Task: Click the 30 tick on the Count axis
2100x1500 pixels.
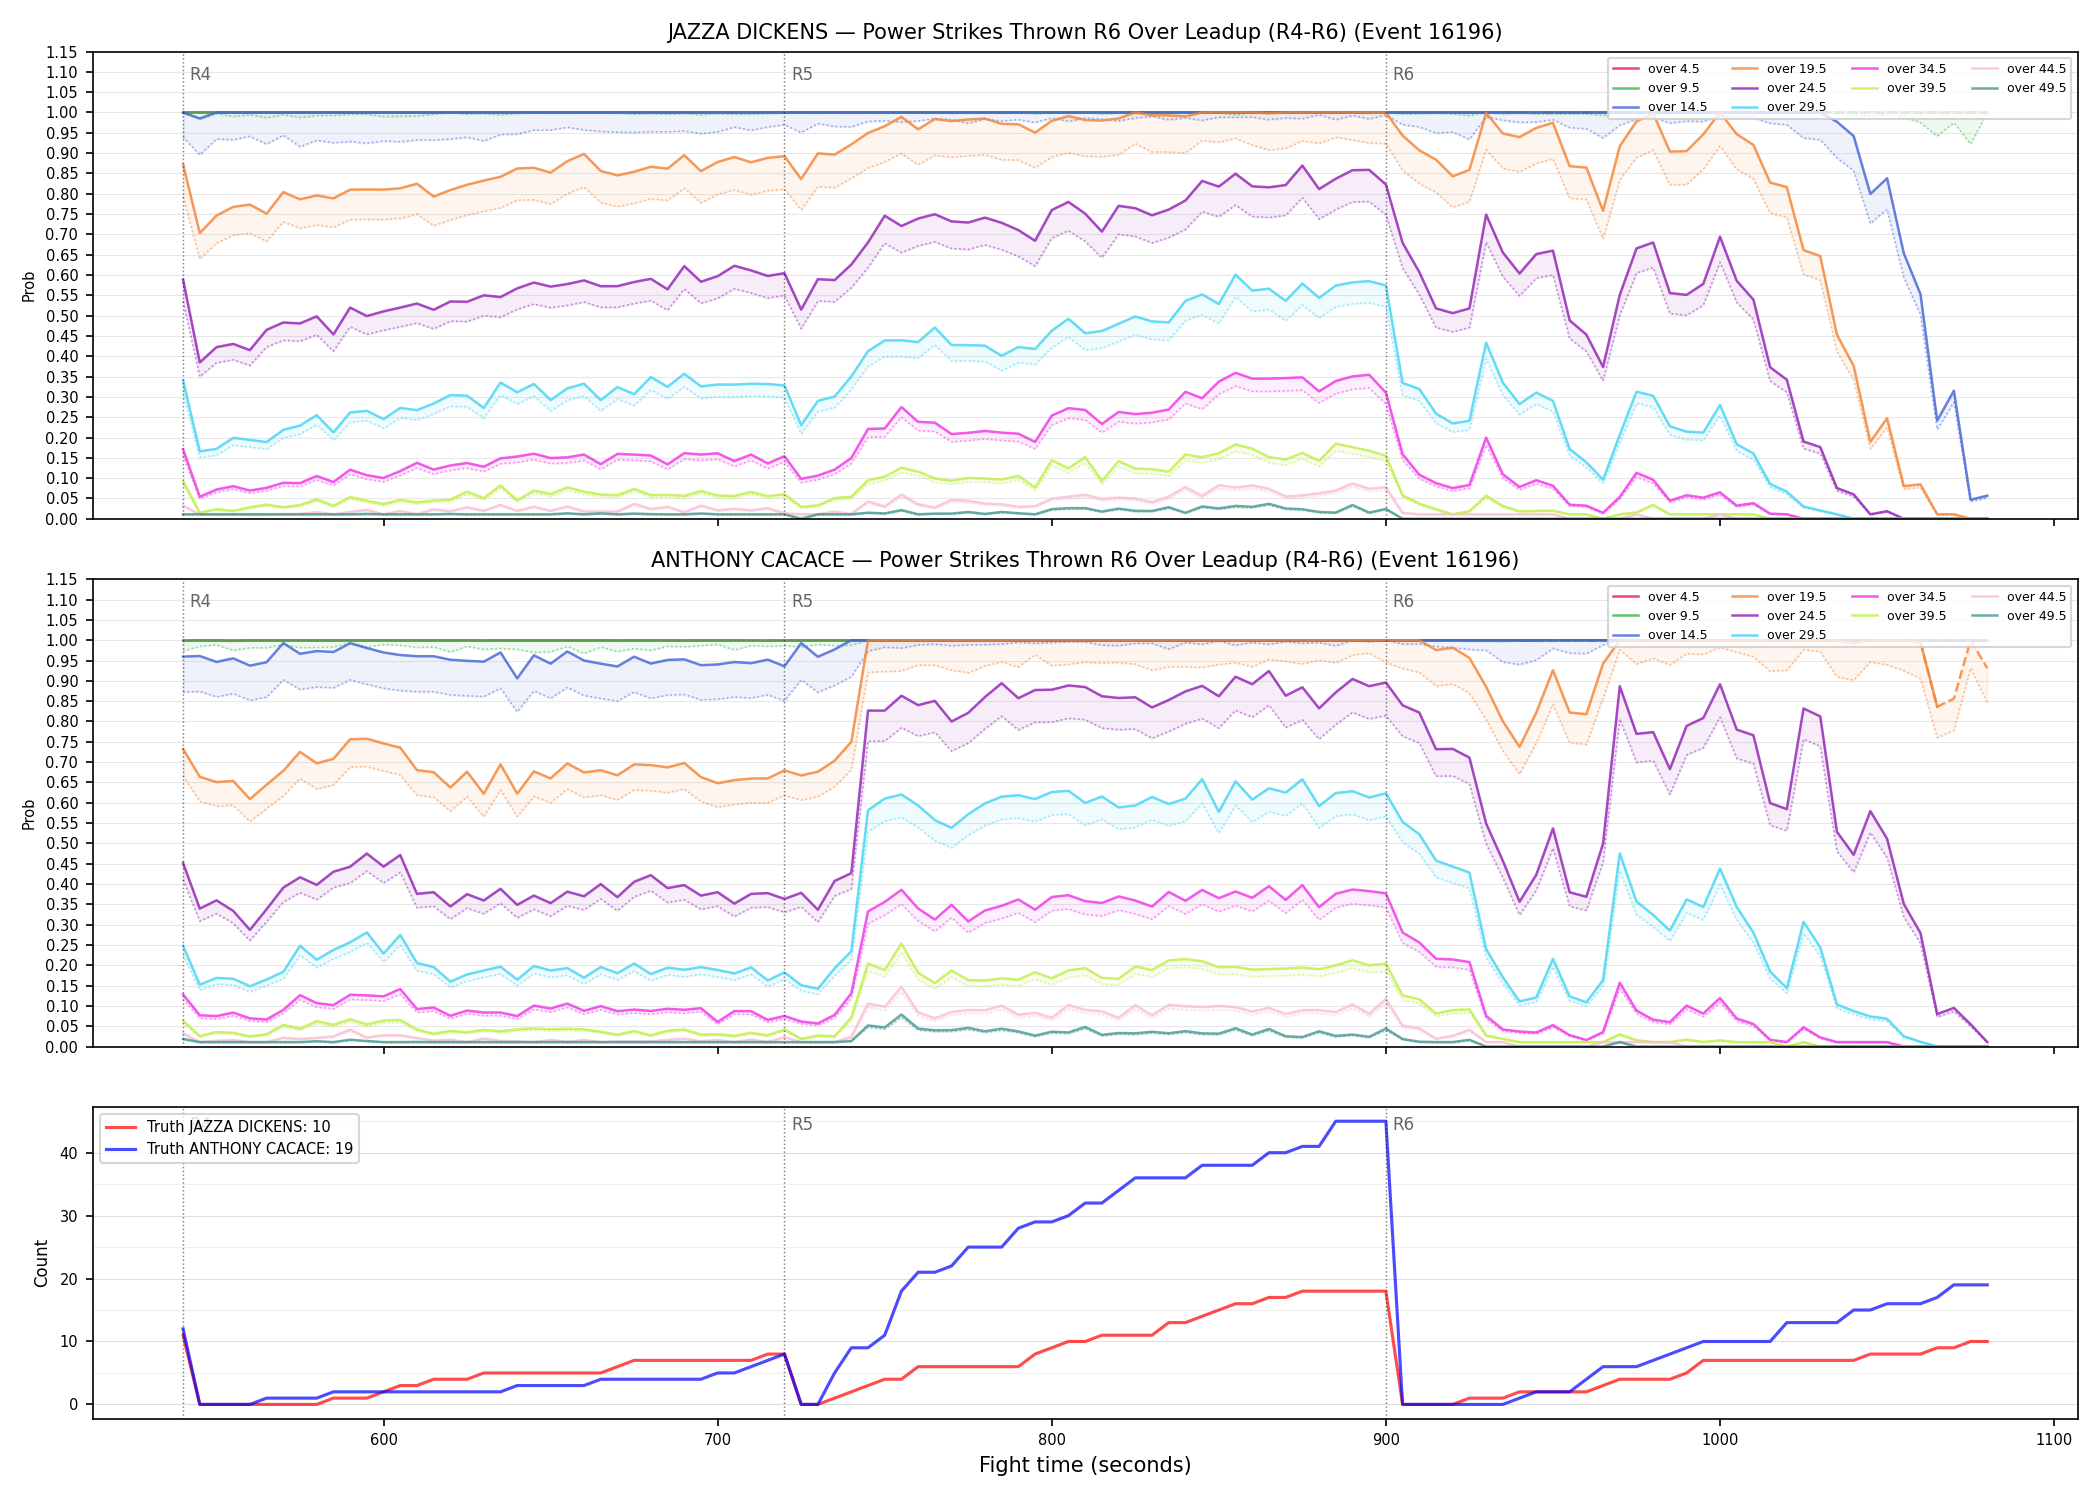Action: click(68, 1216)
